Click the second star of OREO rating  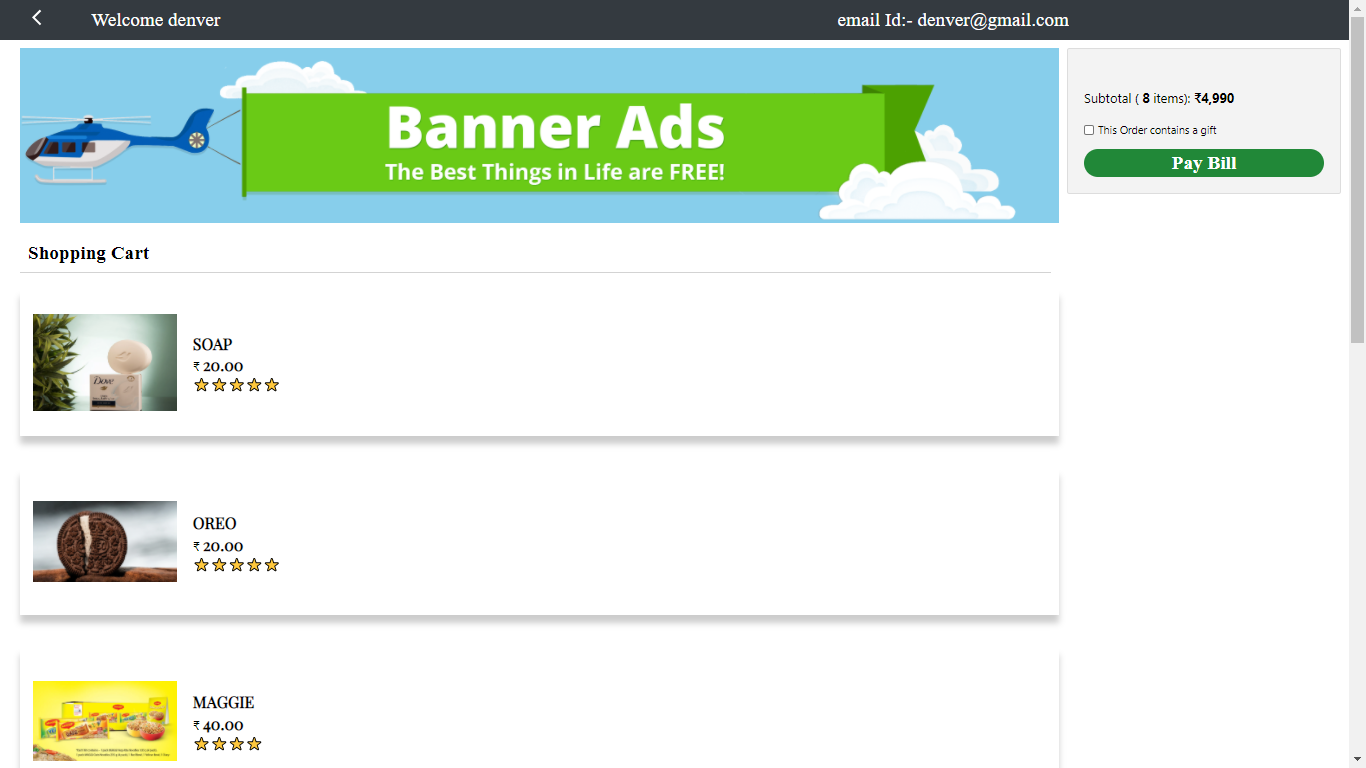click(x=219, y=565)
